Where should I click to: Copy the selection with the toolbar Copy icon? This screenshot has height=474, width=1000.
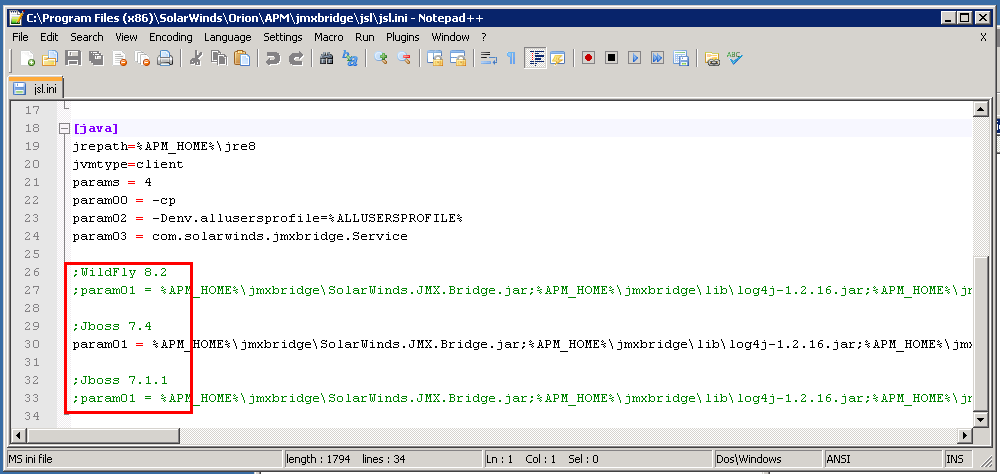click(x=219, y=59)
